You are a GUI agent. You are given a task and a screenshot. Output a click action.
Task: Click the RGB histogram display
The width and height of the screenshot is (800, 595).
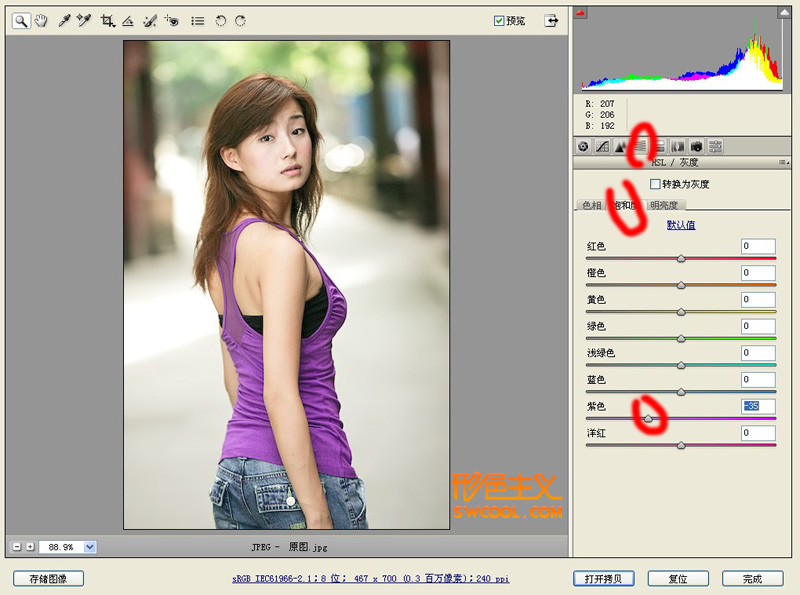point(682,49)
